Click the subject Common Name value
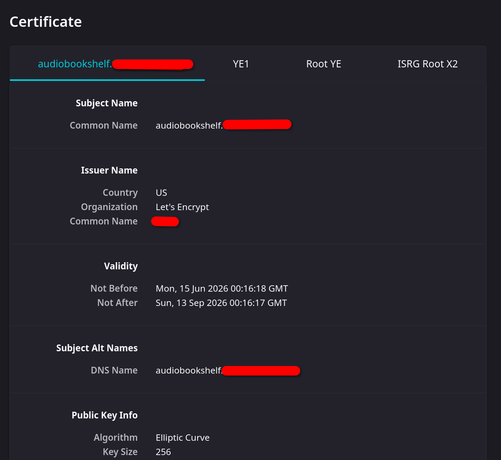The height and width of the screenshot is (460, 501). pyautogui.click(x=223, y=125)
